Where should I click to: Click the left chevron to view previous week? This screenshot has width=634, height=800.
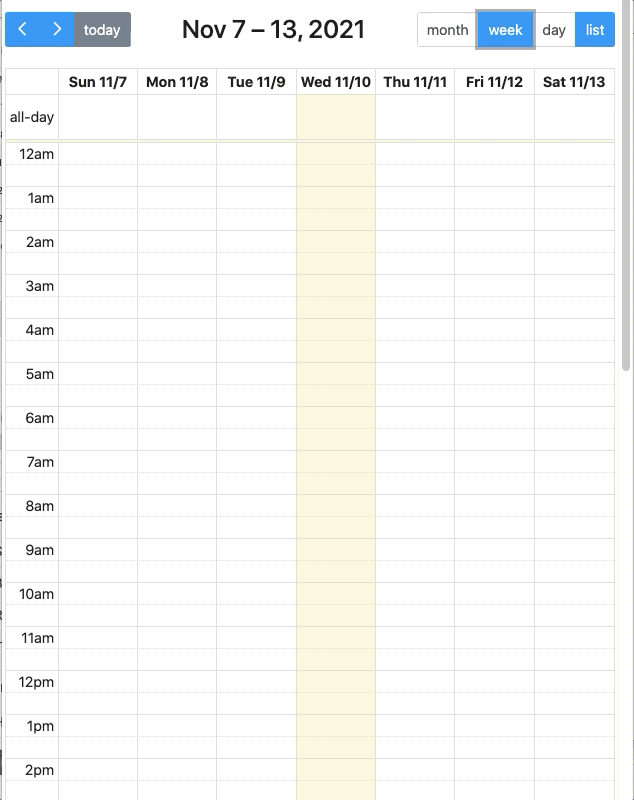[x=22, y=30]
